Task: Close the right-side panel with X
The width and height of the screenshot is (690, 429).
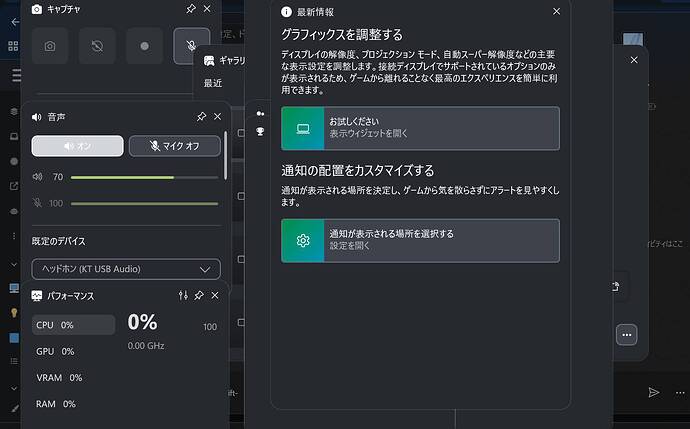Action: [634, 60]
